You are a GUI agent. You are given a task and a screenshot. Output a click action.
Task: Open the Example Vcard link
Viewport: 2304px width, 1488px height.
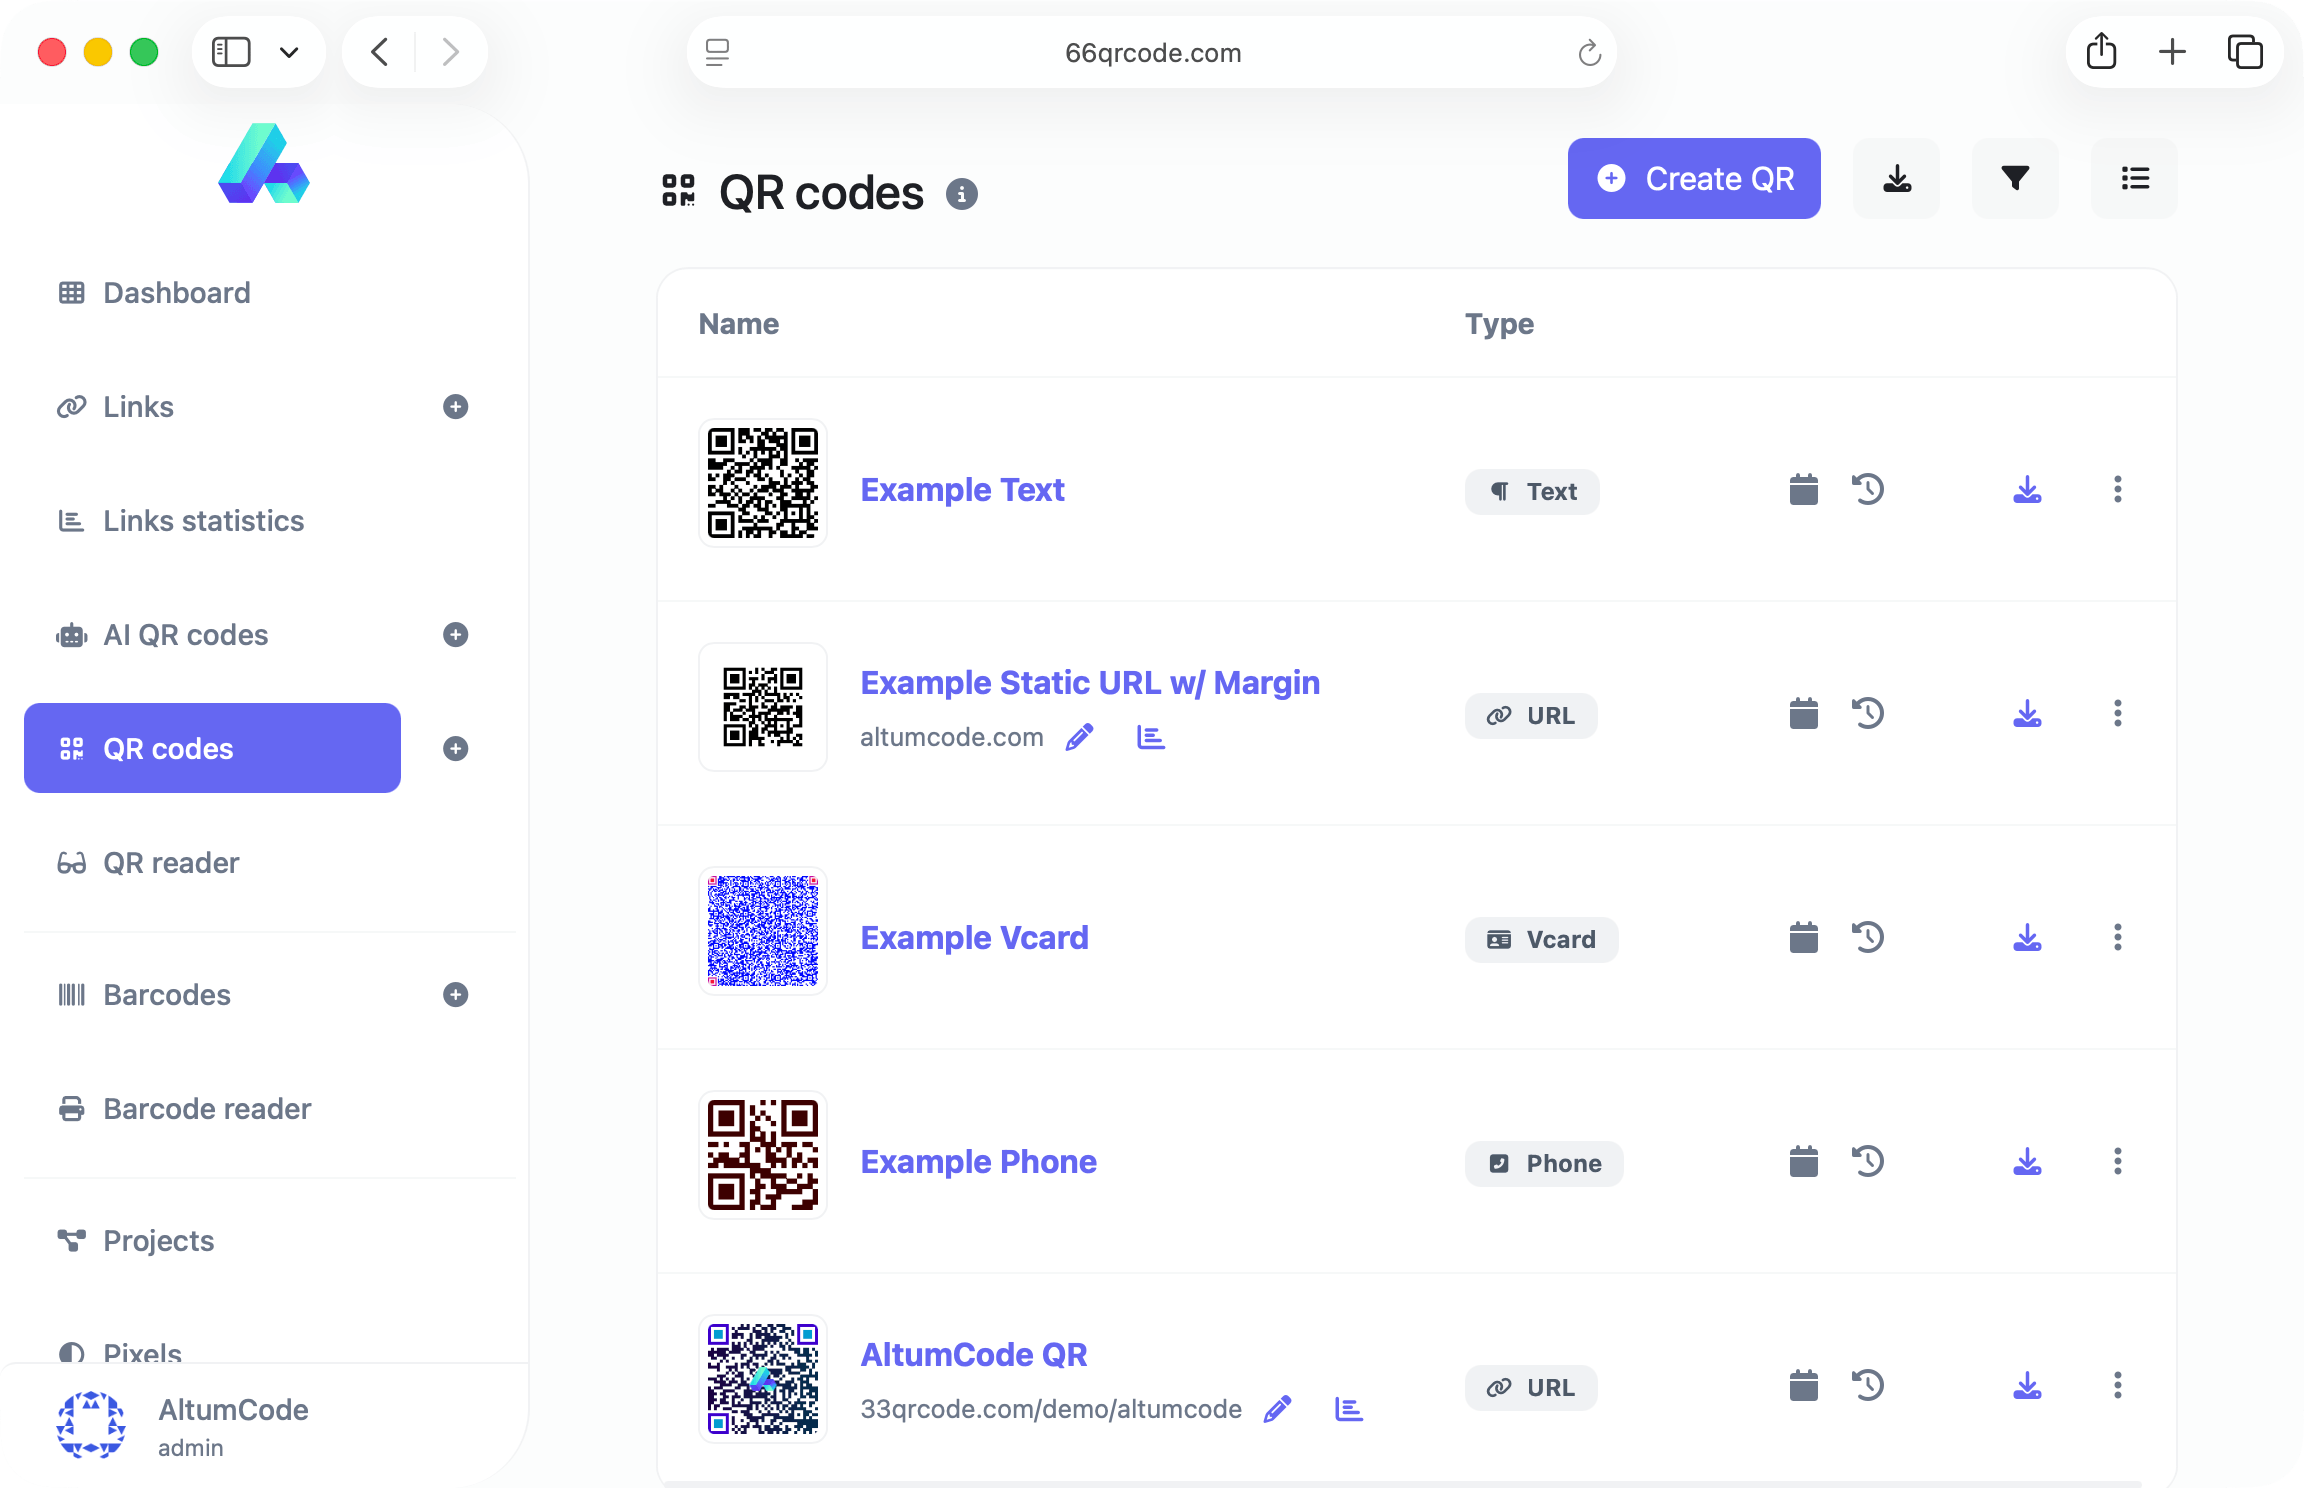974,938
